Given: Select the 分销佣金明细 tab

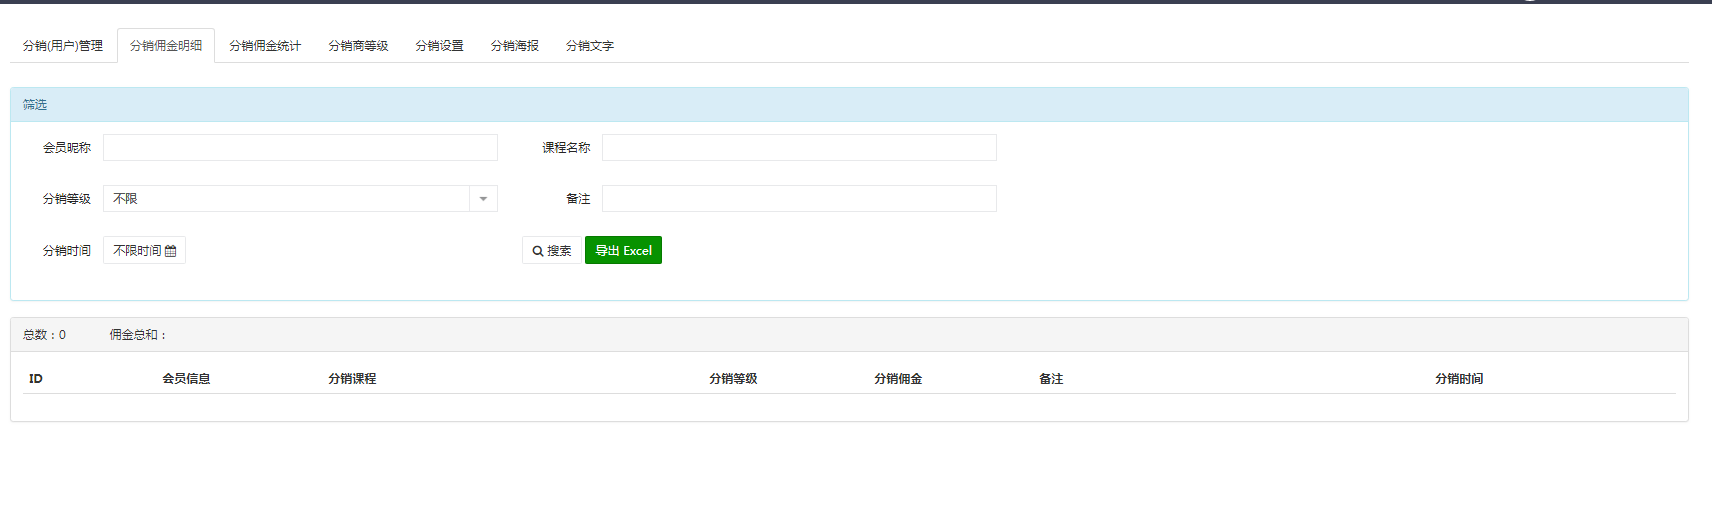Looking at the screenshot, I should (x=166, y=46).
